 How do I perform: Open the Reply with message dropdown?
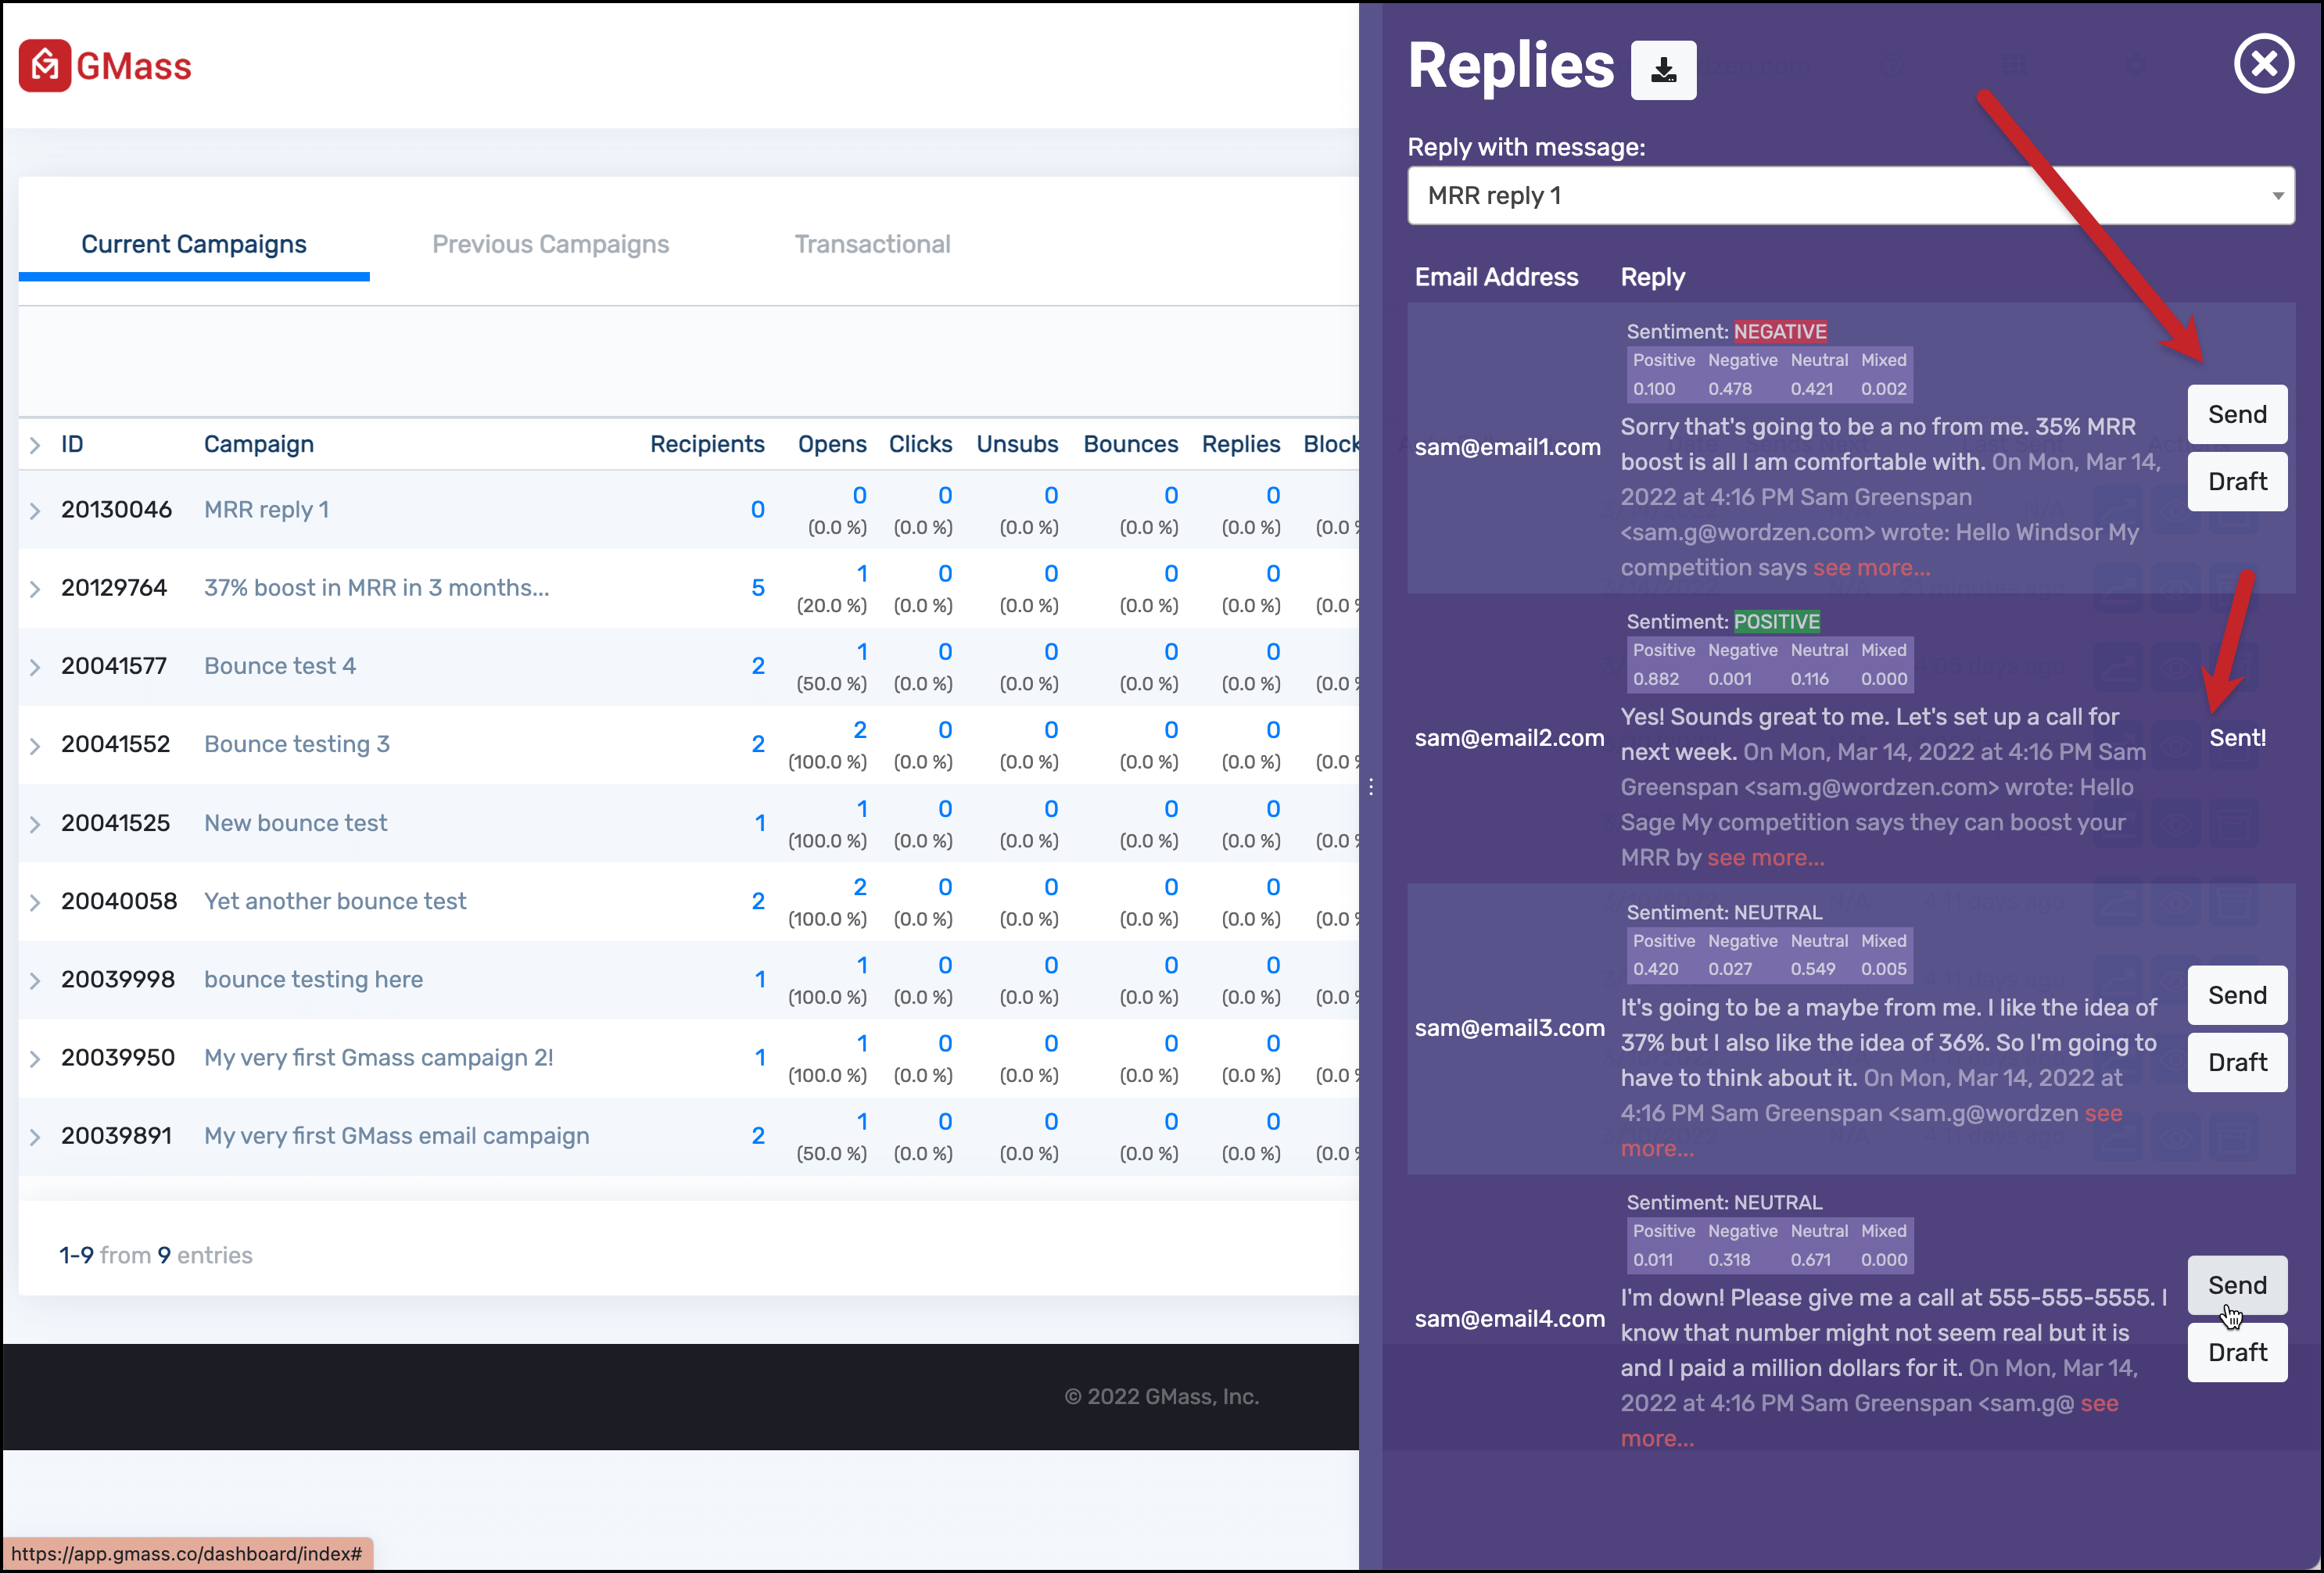click(x=1850, y=196)
